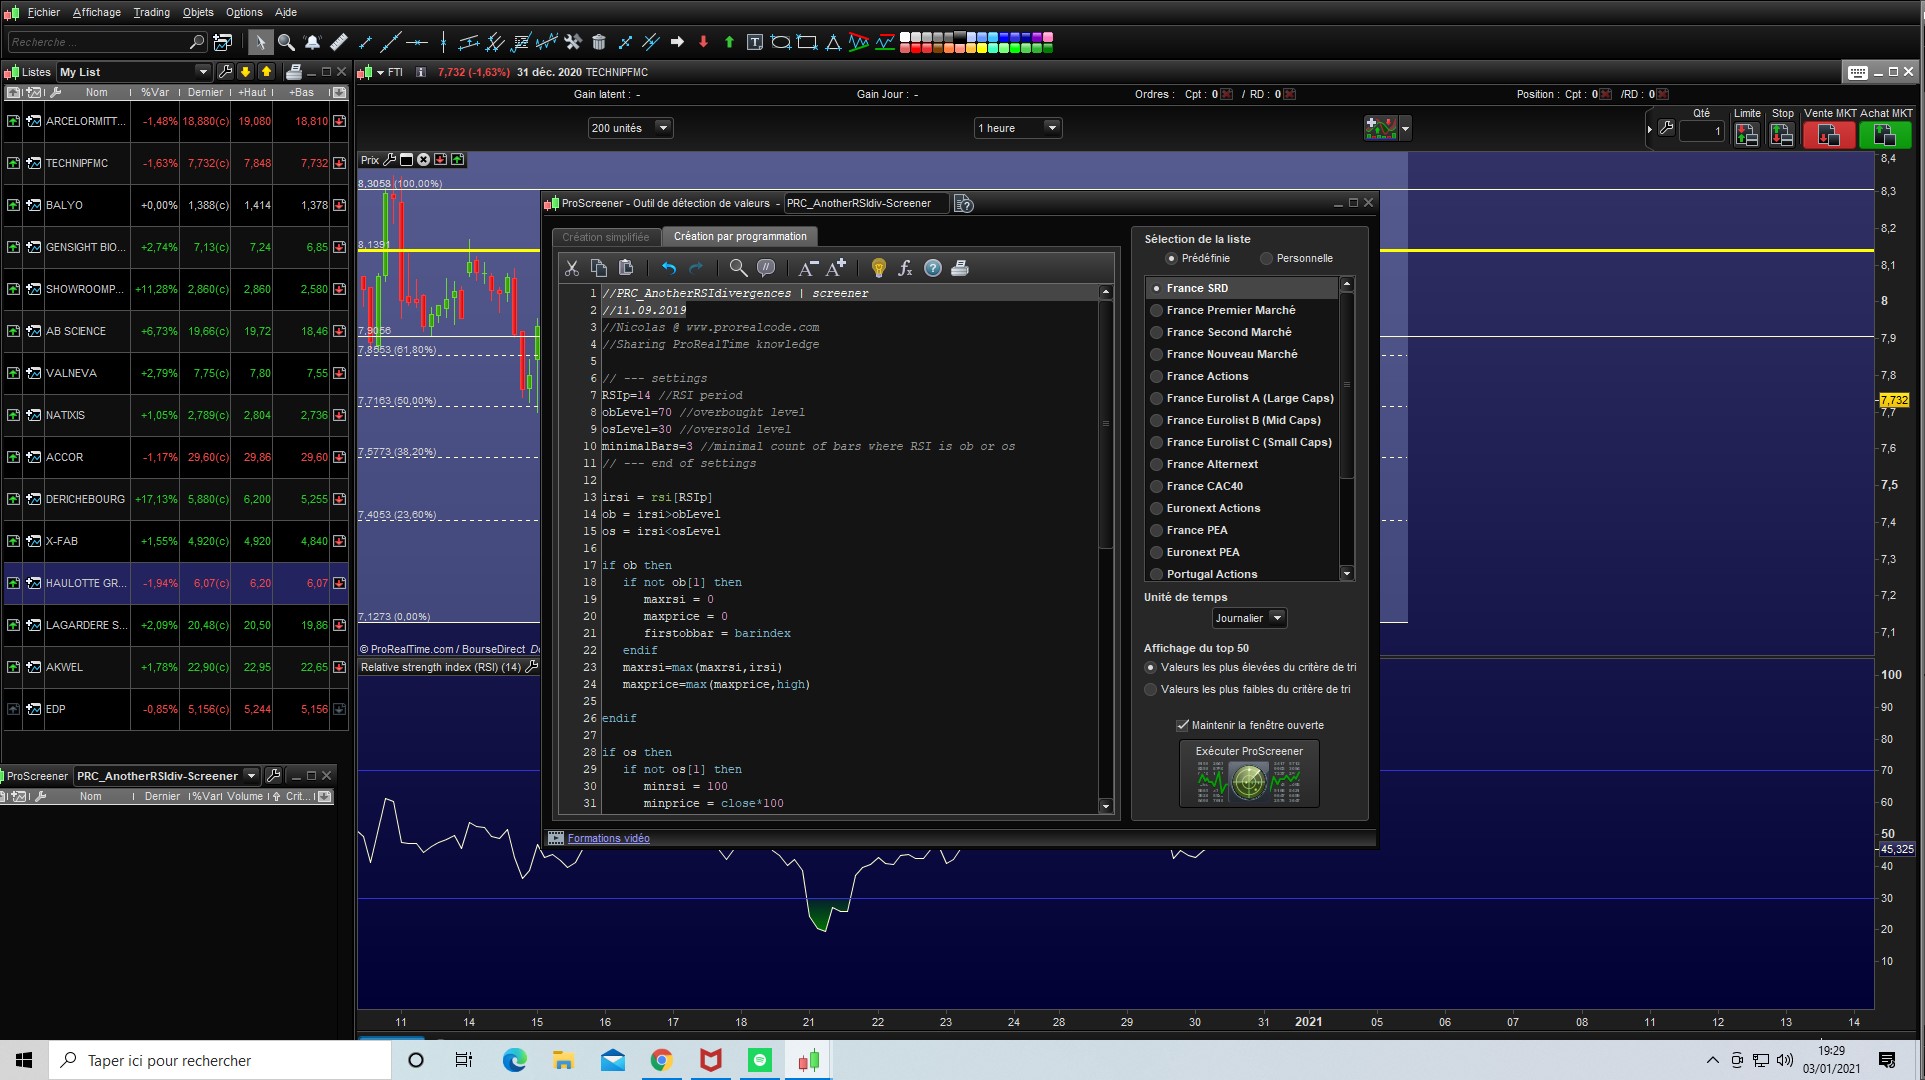1925x1080 pixels.
Task: Click the lightbulb help icon
Action: coord(878,268)
